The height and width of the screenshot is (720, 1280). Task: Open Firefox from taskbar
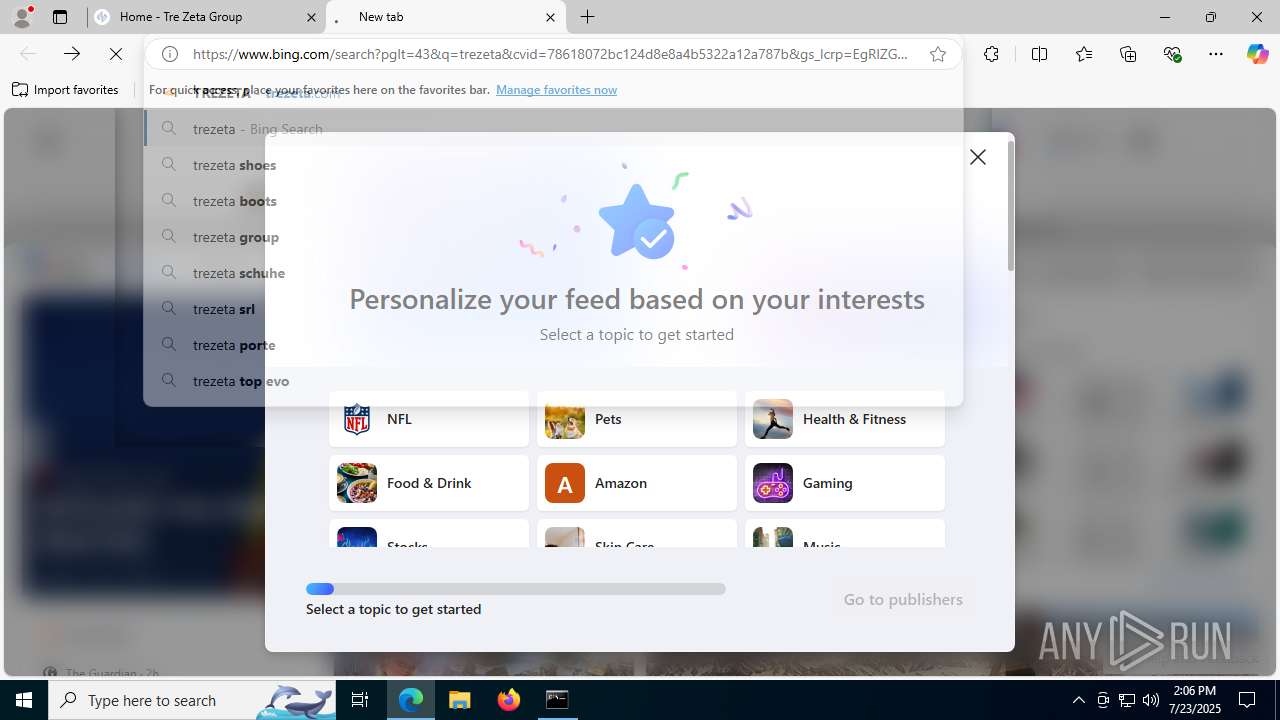pos(509,700)
